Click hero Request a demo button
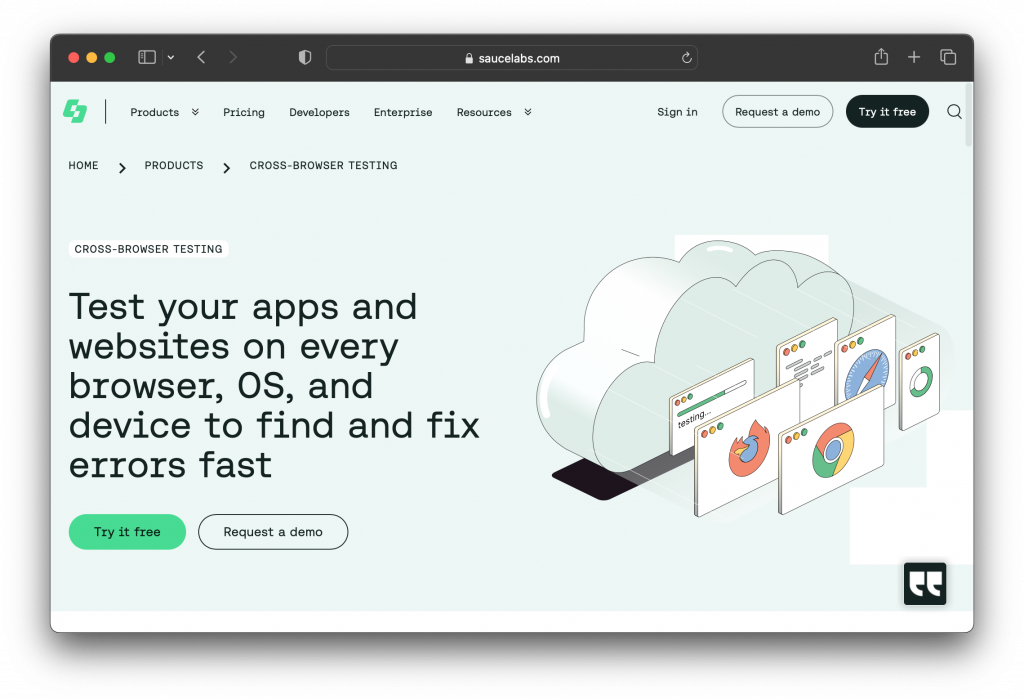 (273, 532)
